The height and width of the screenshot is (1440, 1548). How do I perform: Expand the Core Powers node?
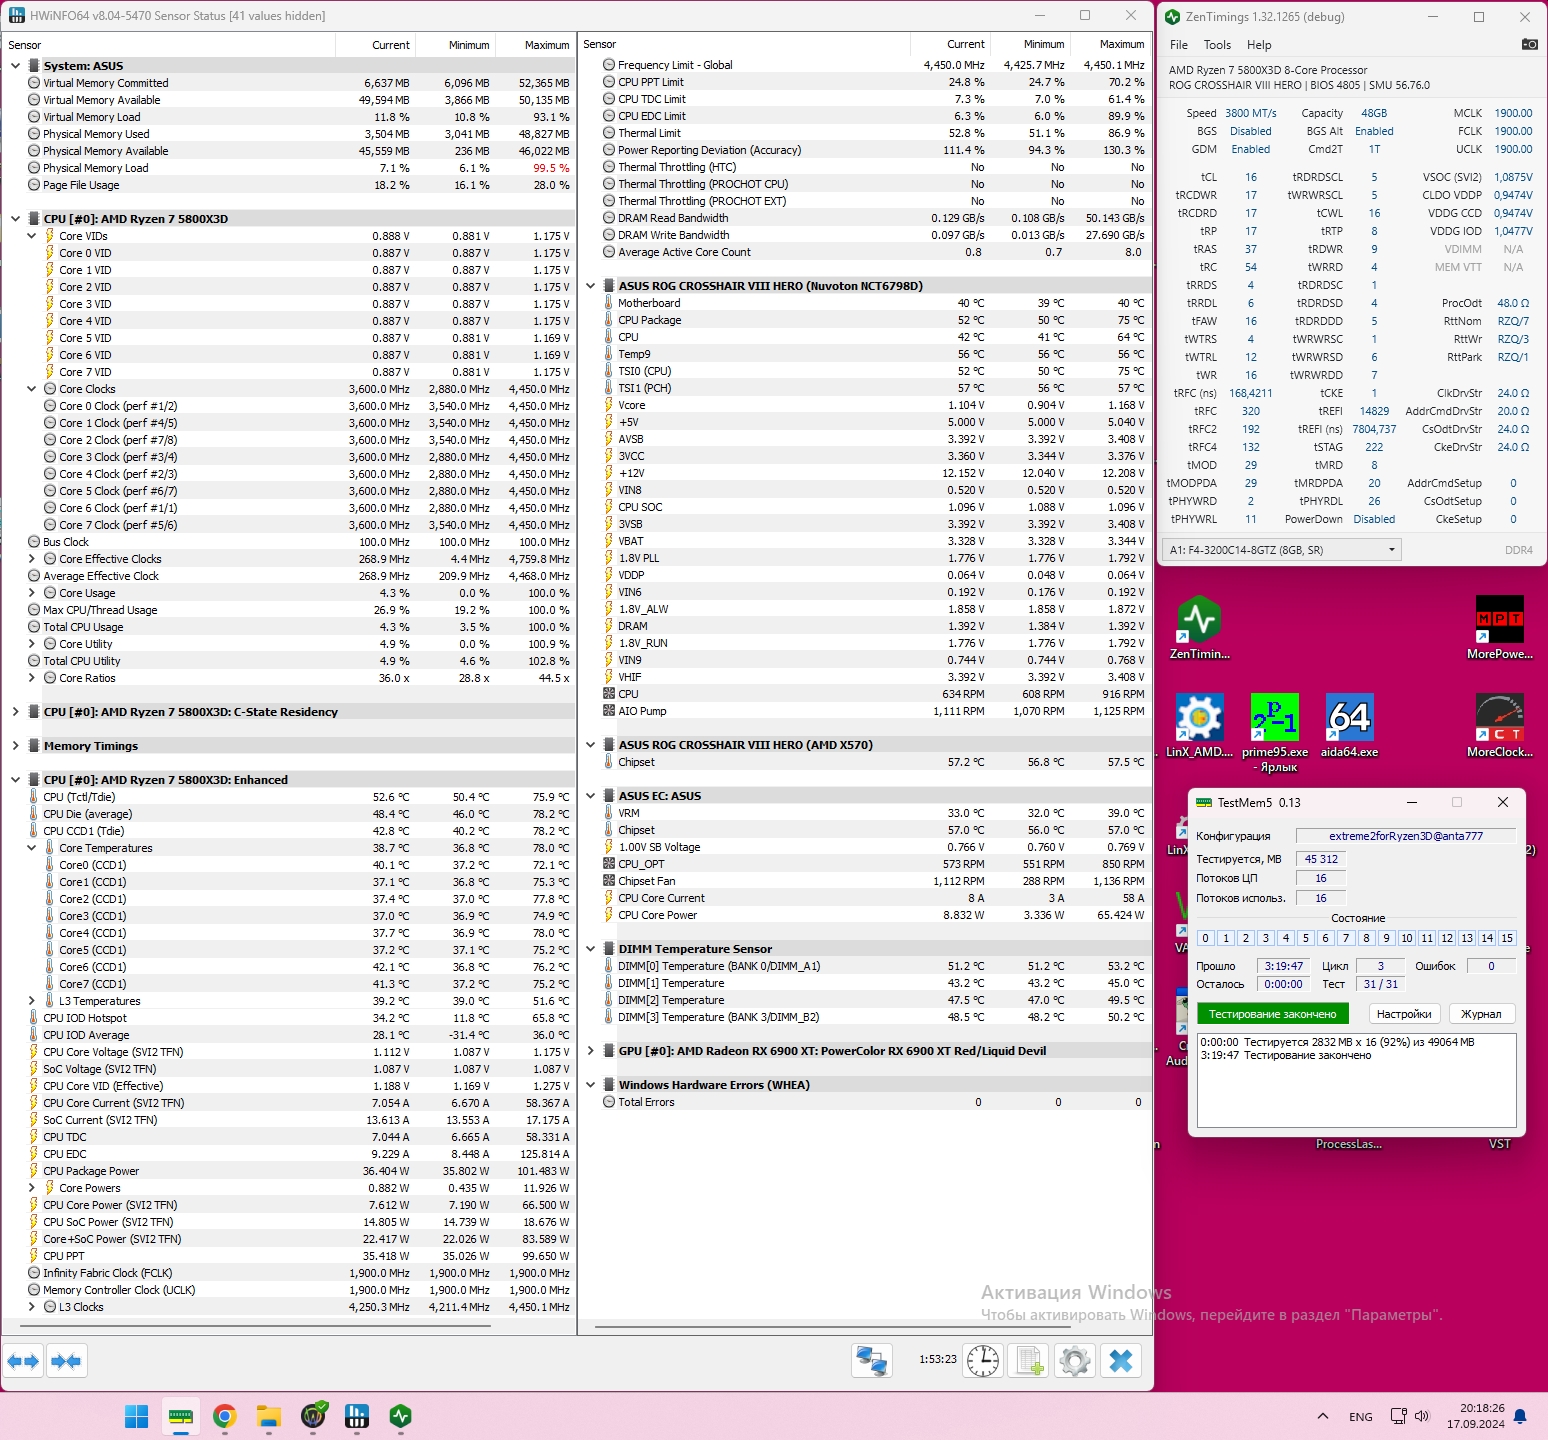point(31,1188)
